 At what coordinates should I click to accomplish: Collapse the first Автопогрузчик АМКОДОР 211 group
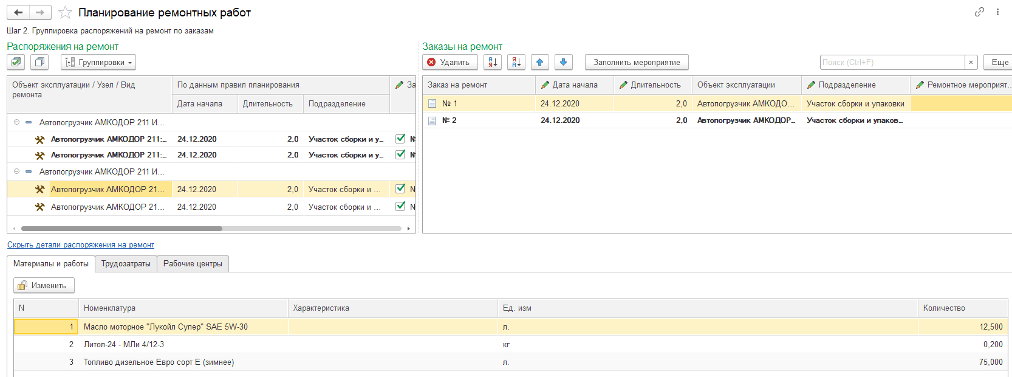[x=17, y=121]
